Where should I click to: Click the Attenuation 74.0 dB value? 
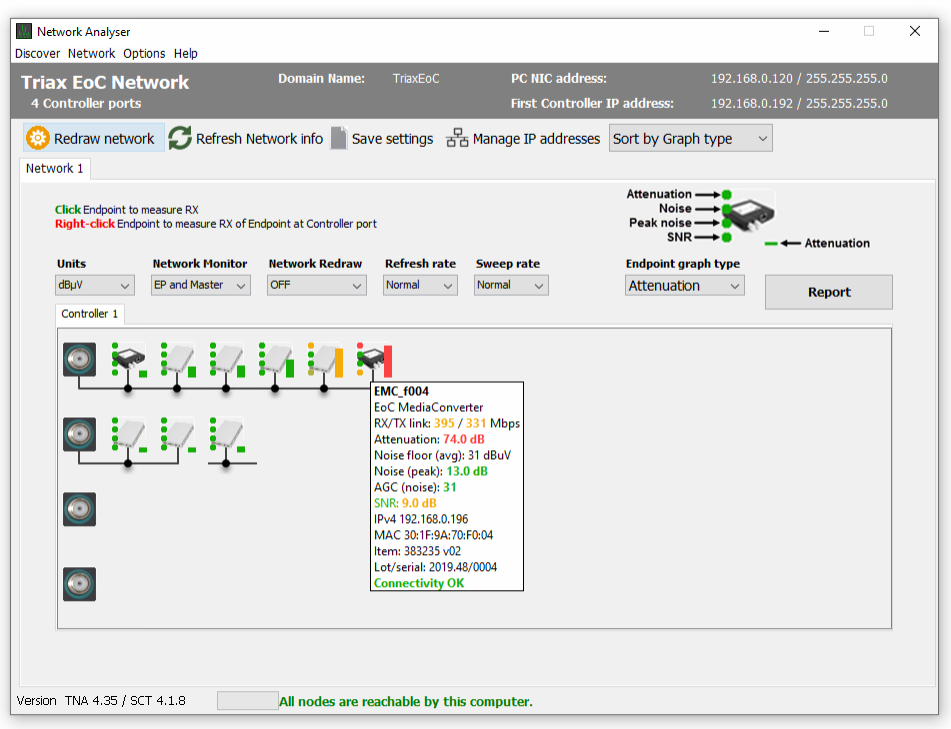click(x=463, y=439)
